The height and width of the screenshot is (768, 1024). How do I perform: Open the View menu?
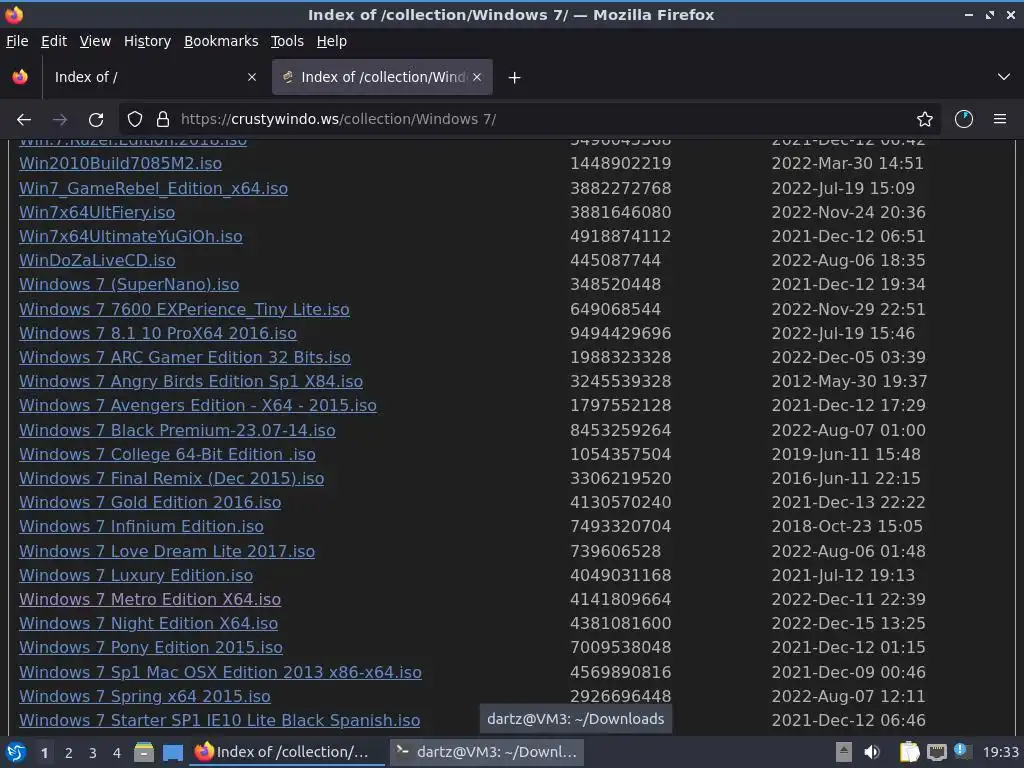(x=95, y=41)
